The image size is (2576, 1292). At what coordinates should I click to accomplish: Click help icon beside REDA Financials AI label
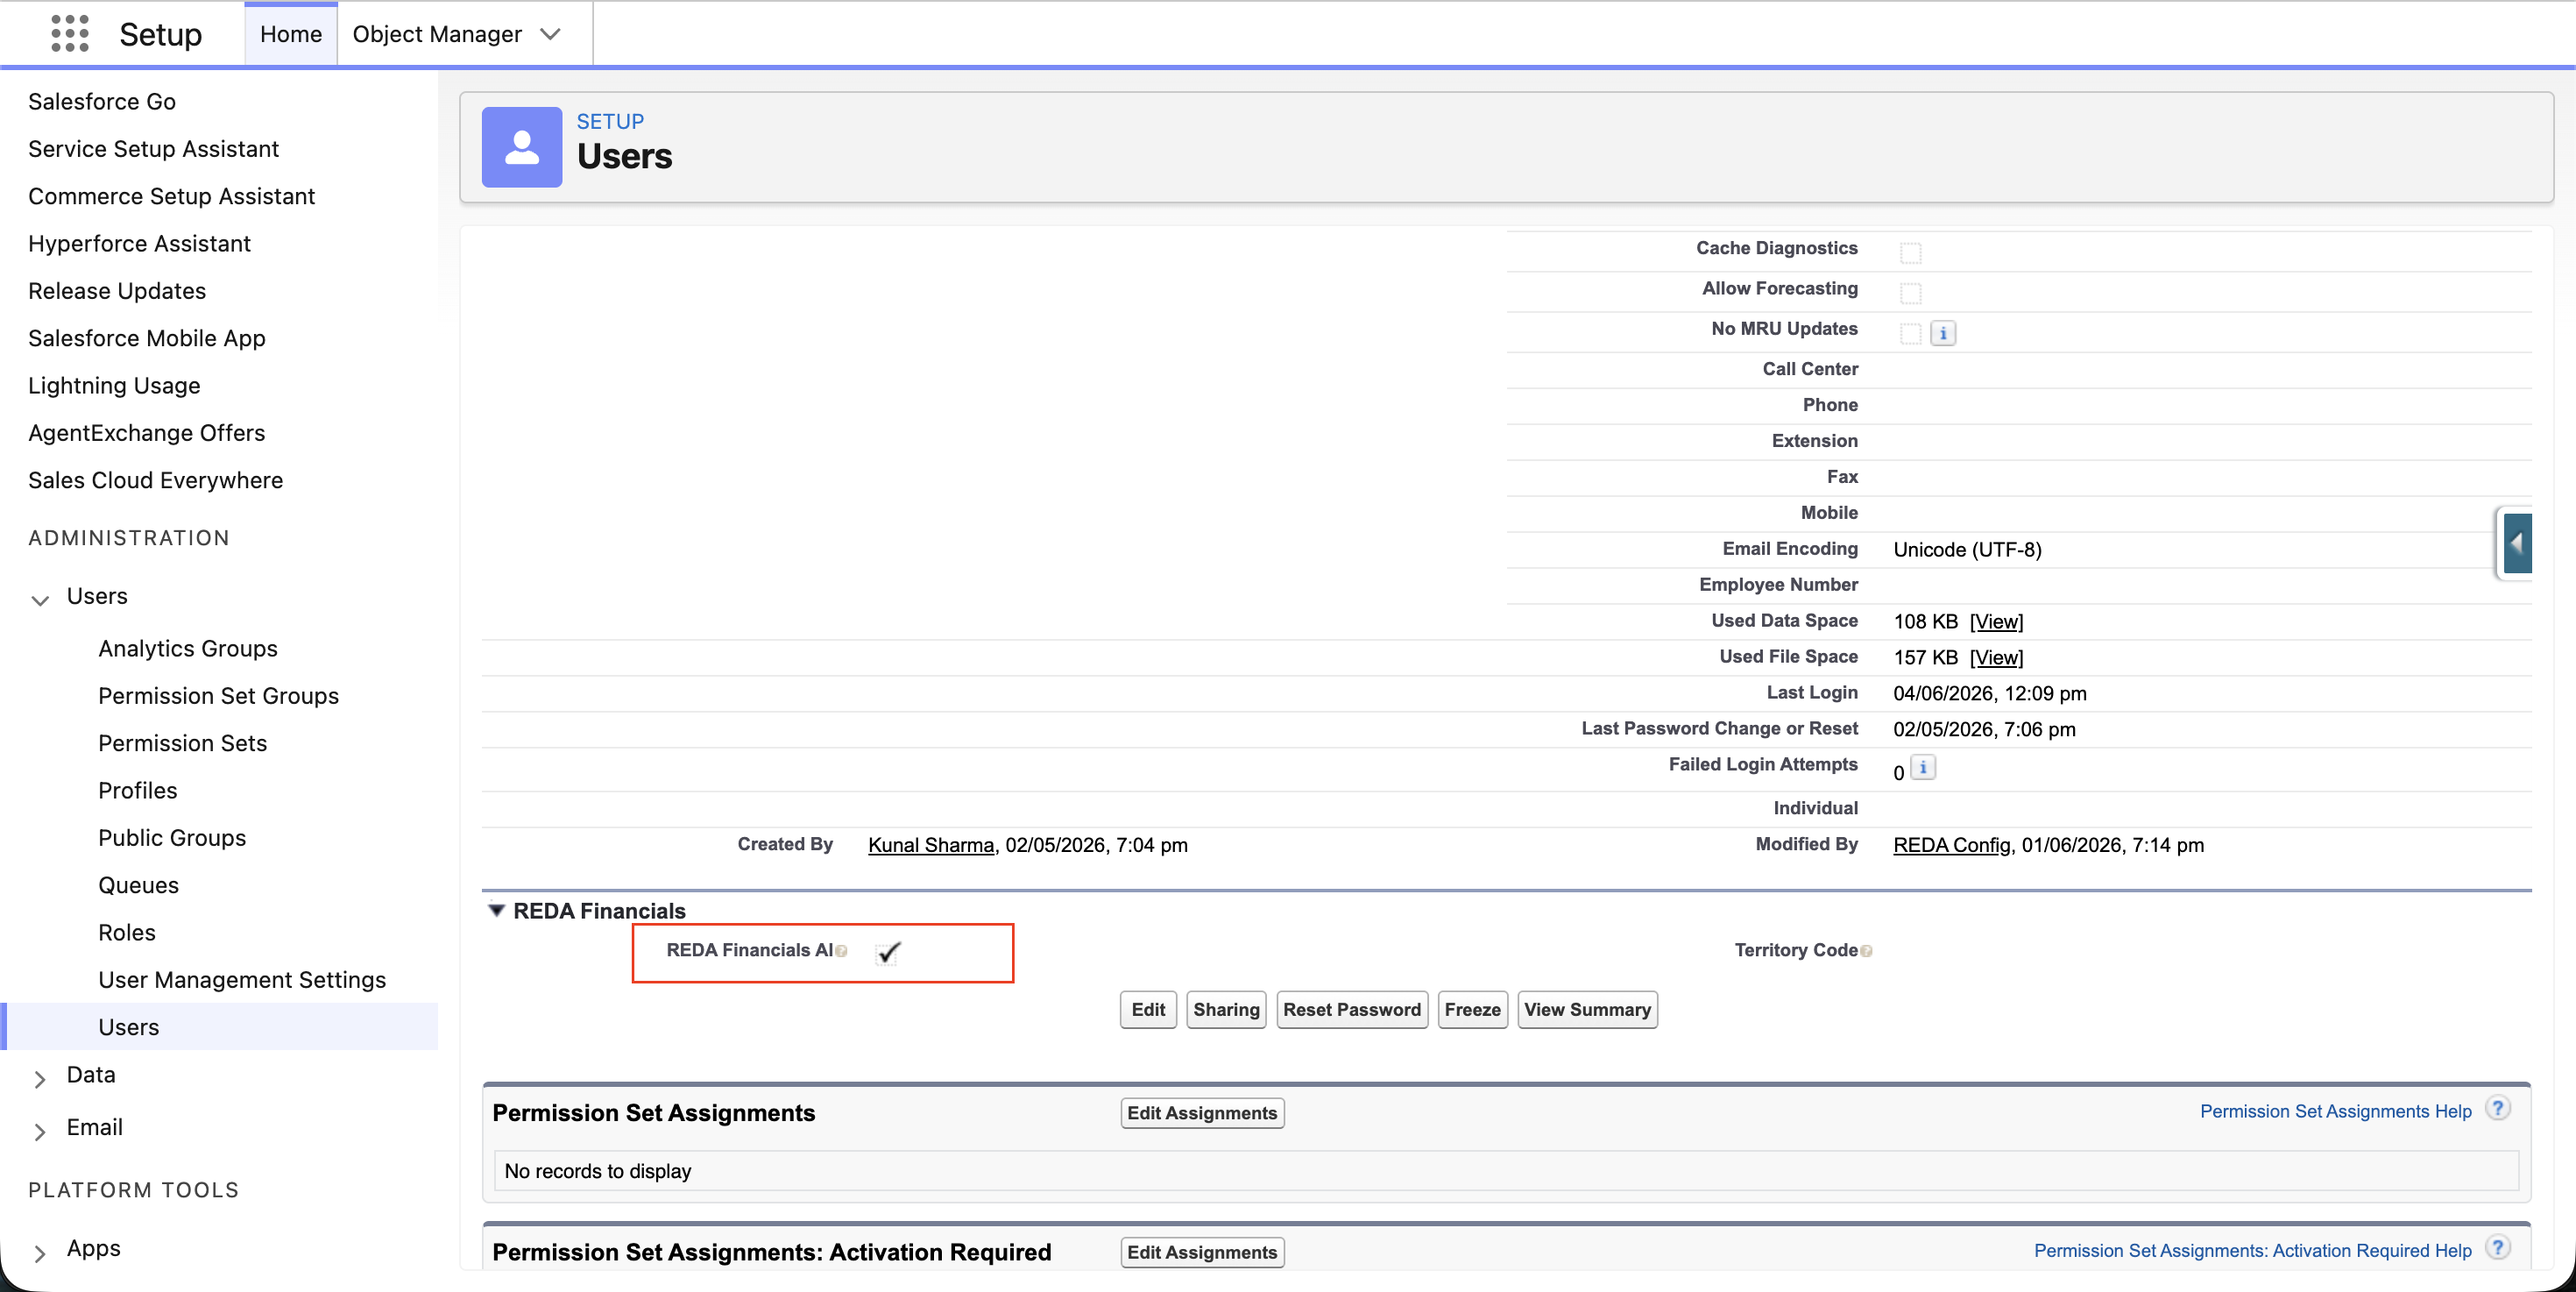point(841,951)
